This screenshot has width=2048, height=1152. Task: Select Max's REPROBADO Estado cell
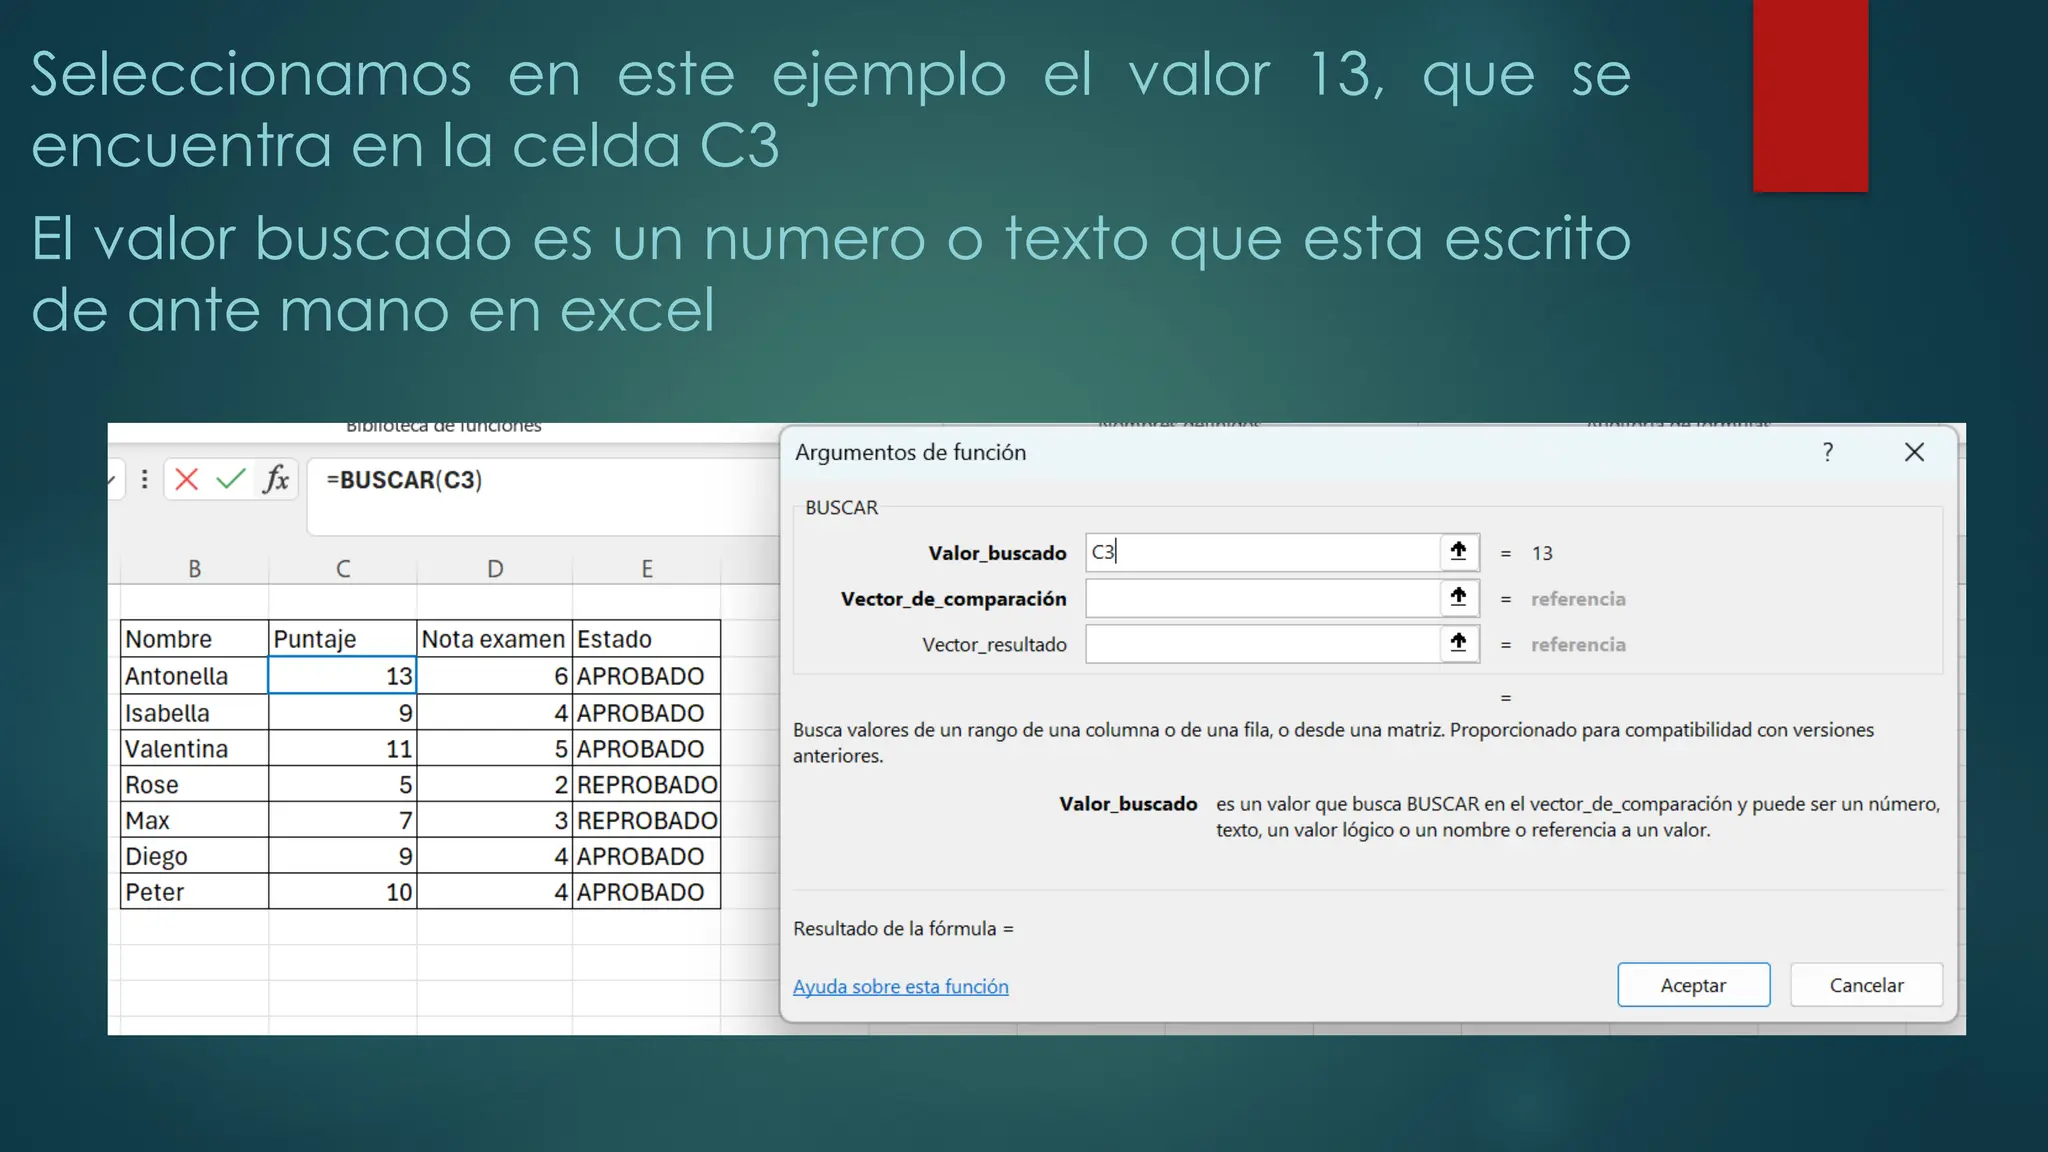click(647, 821)
